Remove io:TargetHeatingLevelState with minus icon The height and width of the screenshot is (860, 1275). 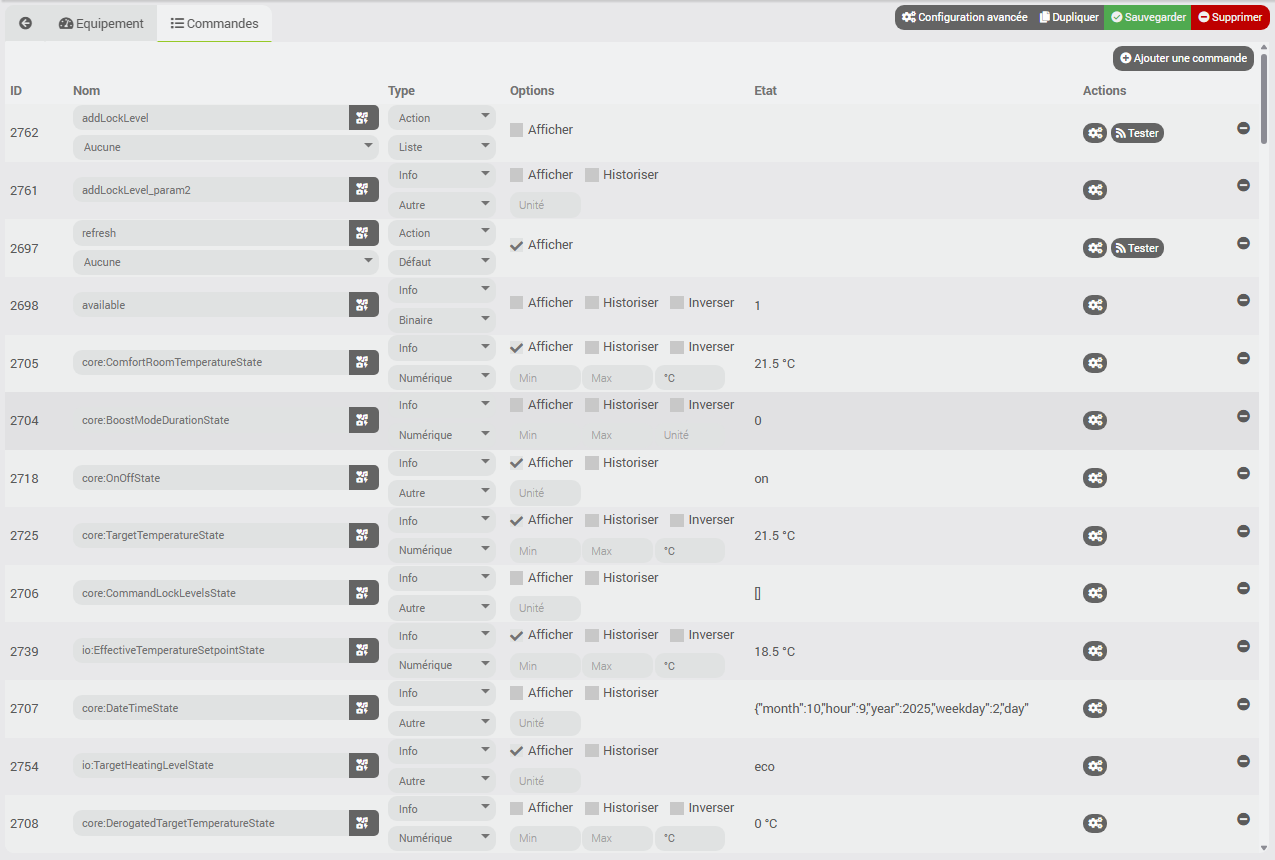tap(1243, 761)
